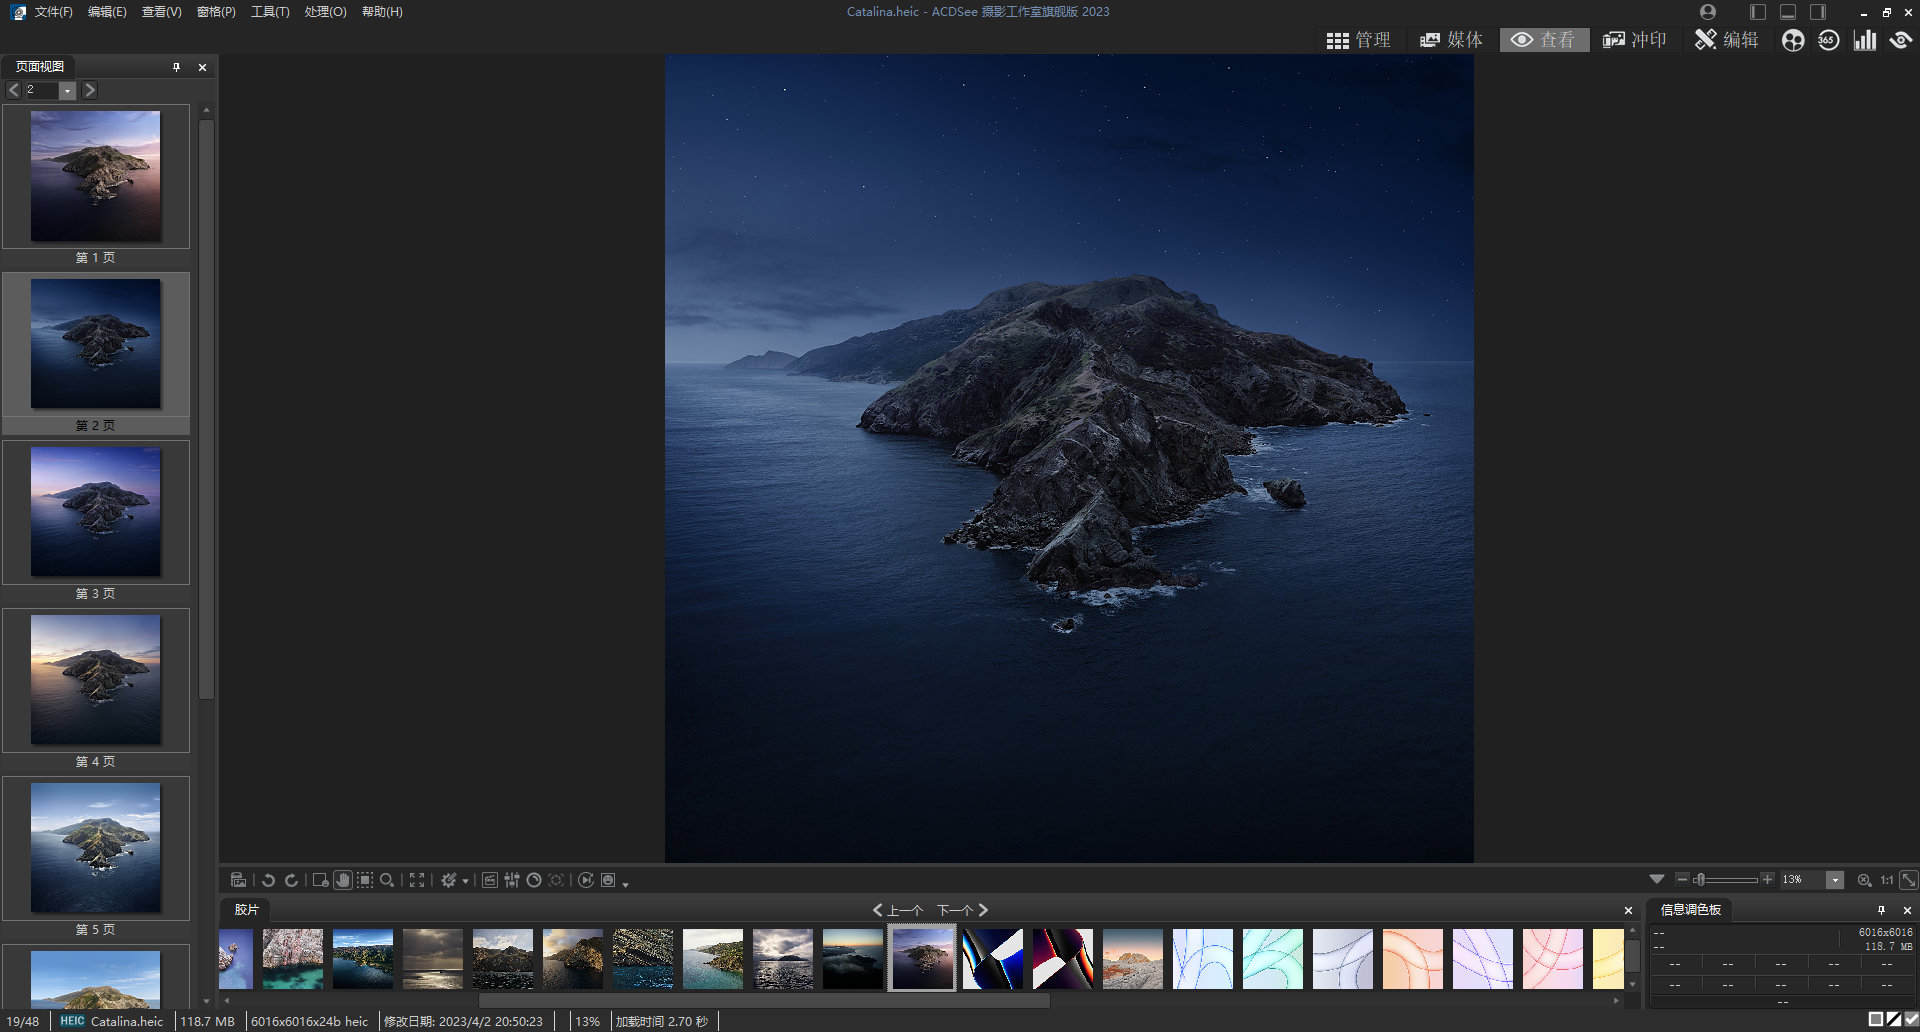Open the messages eye icon at far right

[1901, 40]
